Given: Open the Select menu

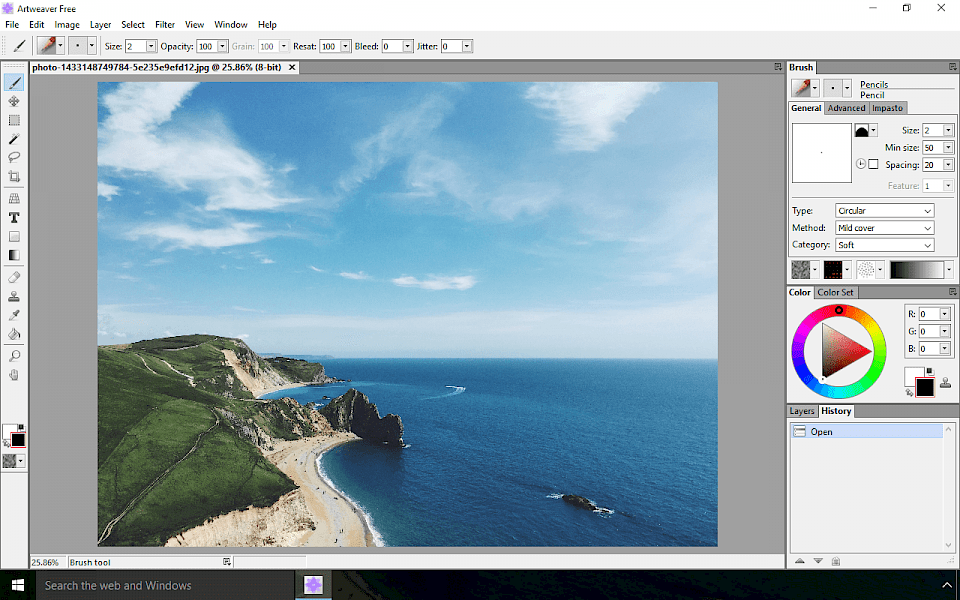Looking at the screenshot, I should (133, 24).
